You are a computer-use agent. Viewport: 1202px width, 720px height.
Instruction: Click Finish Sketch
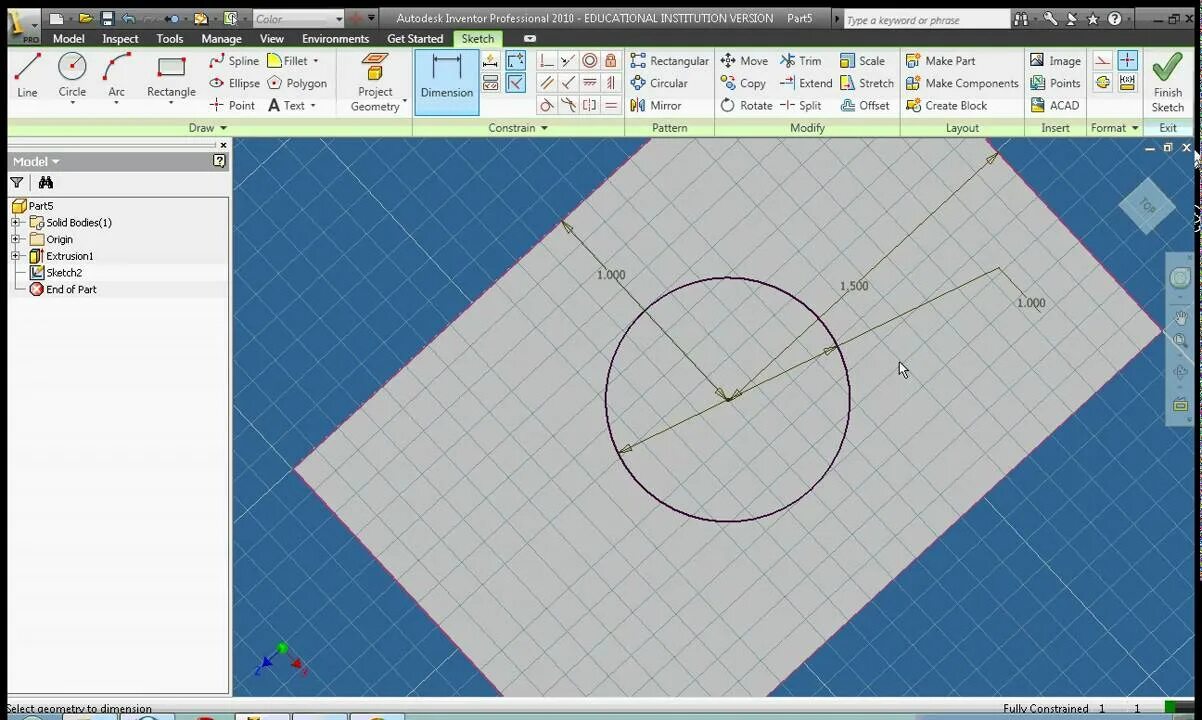[1167, 83]
